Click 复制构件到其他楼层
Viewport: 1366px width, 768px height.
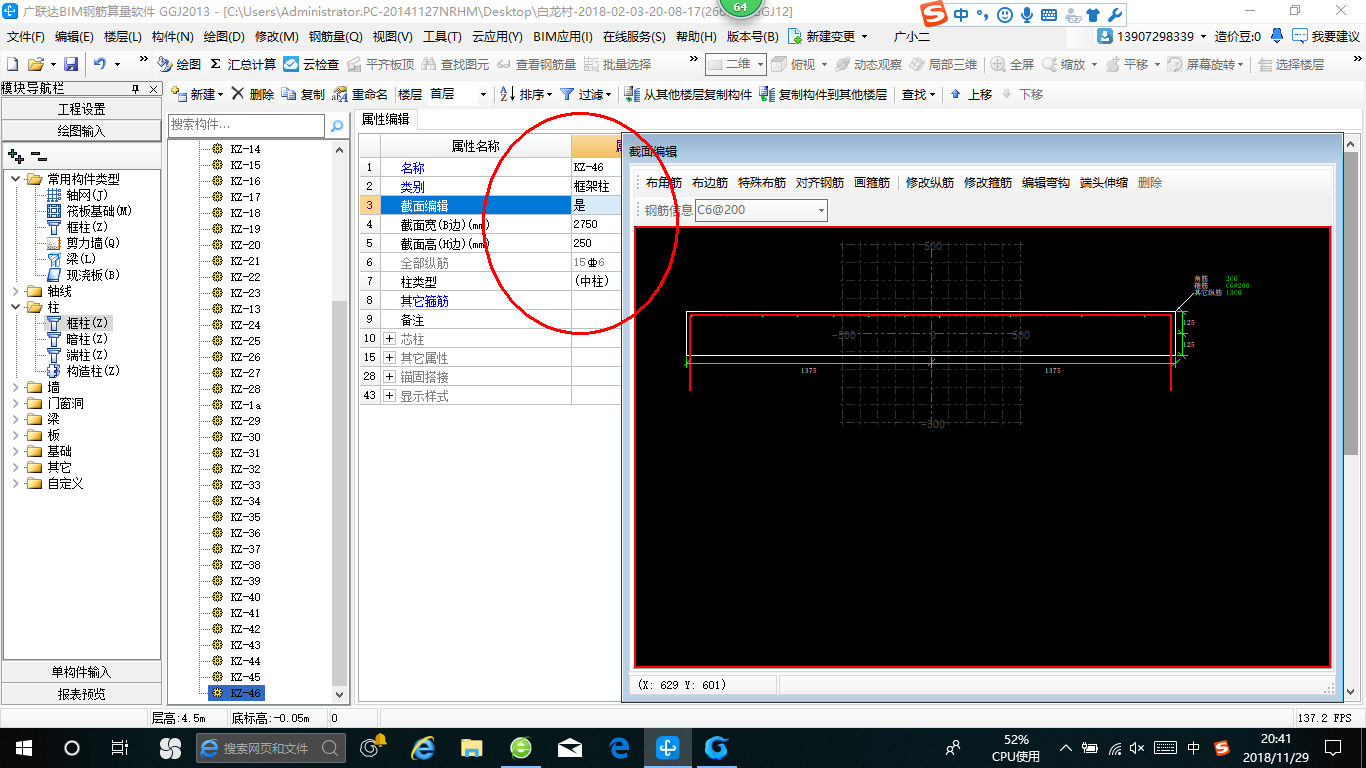tap(823, 94)
